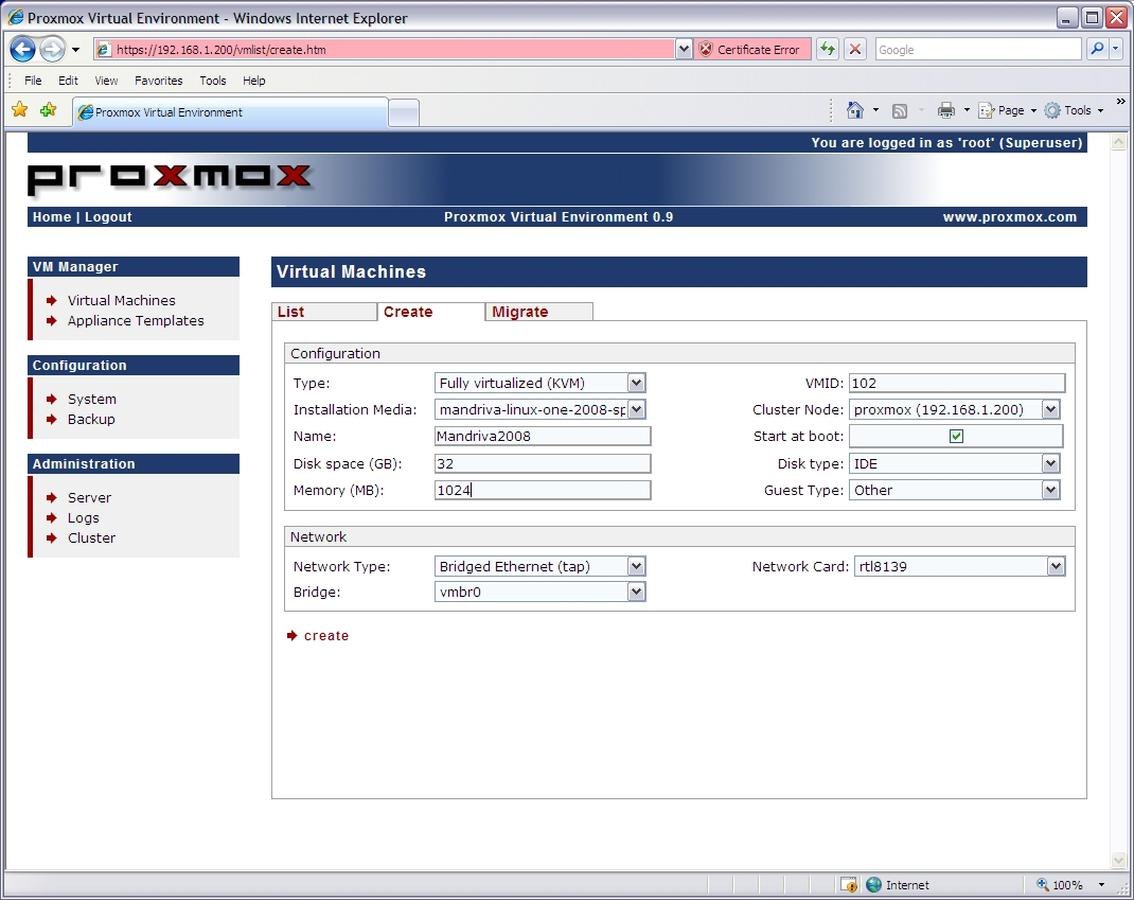Click the vertical scrollbar up arrow
Image resolution: width=1134 pixels, height=900 pixels.
point(1118,143)
